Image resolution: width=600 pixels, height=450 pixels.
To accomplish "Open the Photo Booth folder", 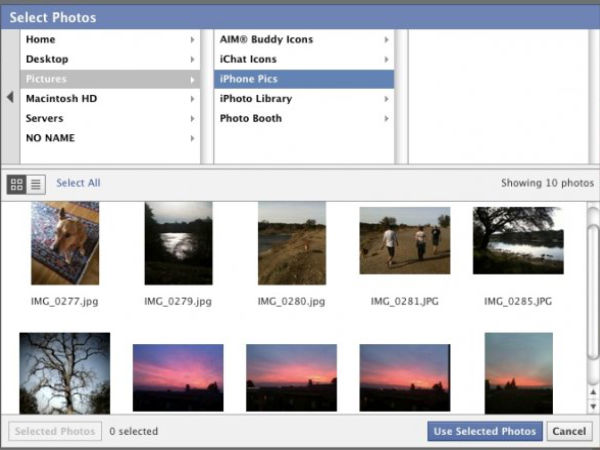I will pyautogui.click(x=251, y=118).
